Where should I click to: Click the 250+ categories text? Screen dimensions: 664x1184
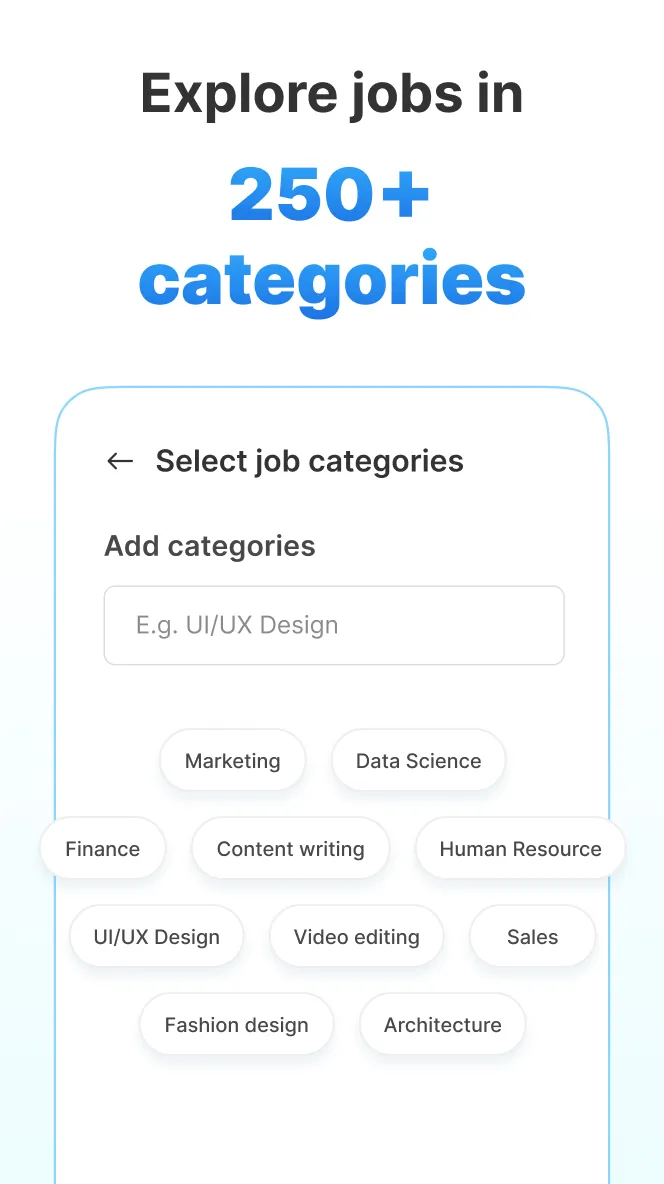[332, 235]
